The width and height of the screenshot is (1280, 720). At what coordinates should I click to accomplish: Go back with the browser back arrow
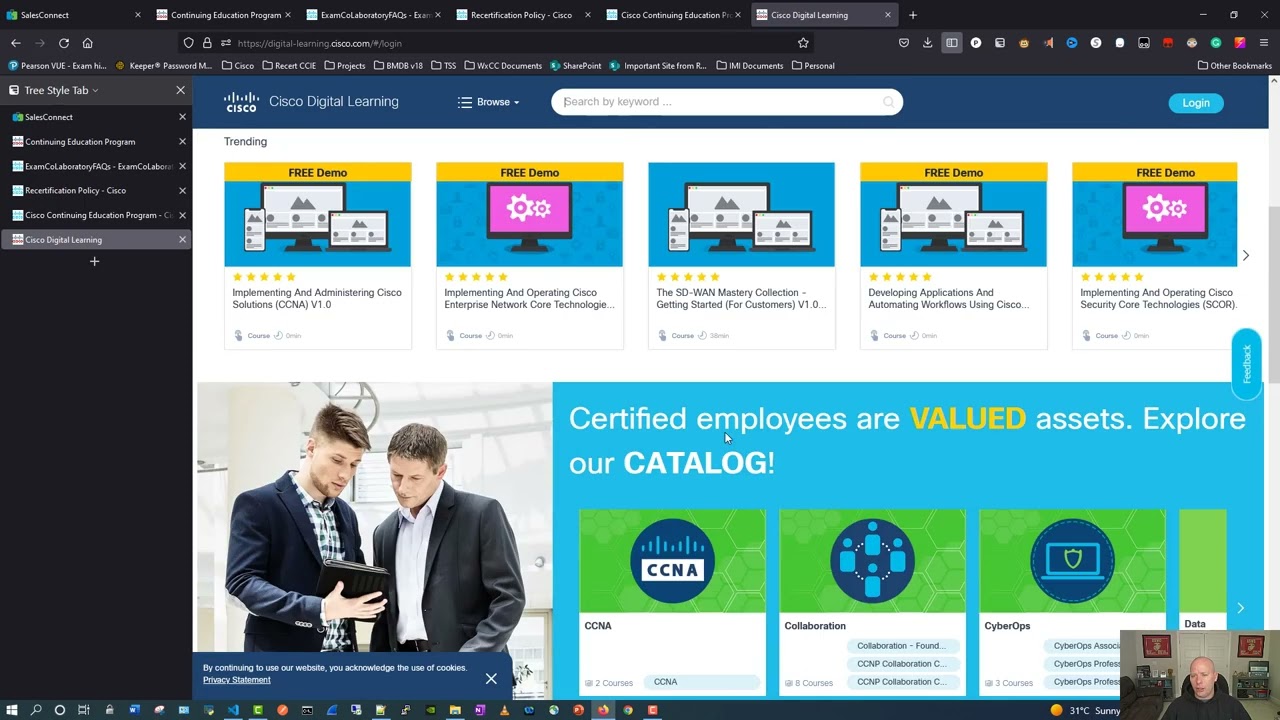point(16,43)
